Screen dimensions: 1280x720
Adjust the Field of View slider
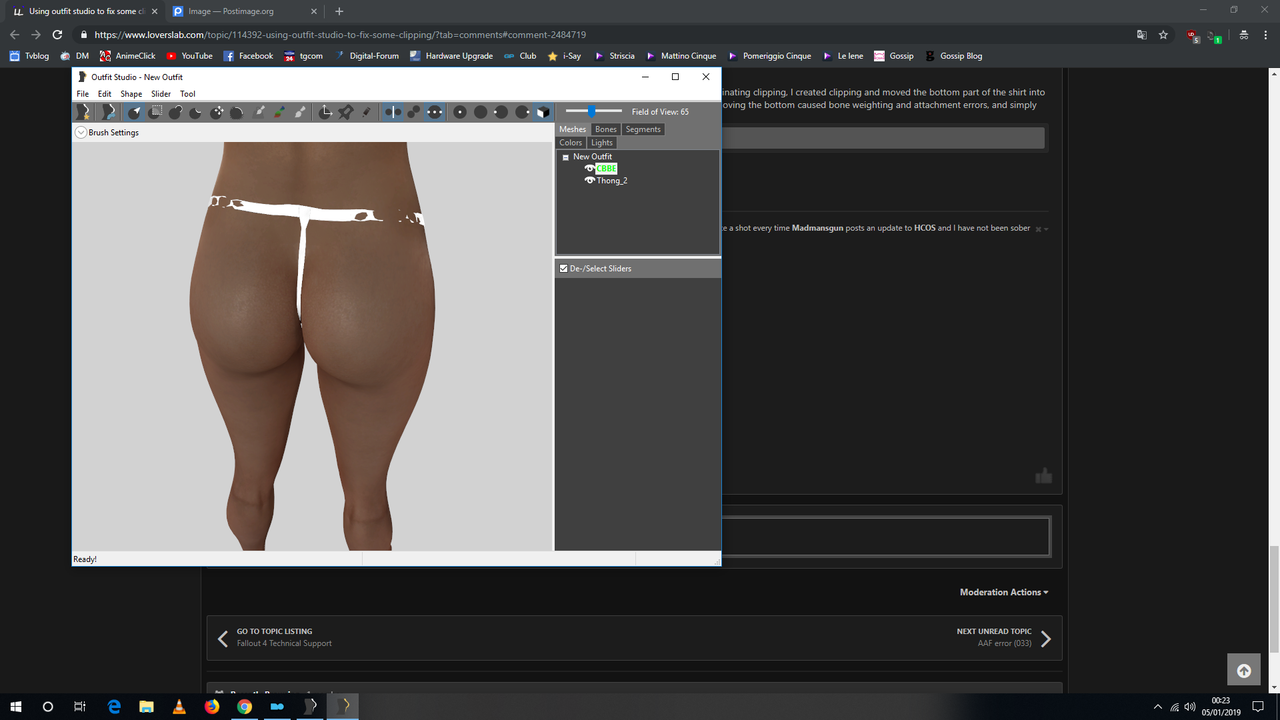593,111
